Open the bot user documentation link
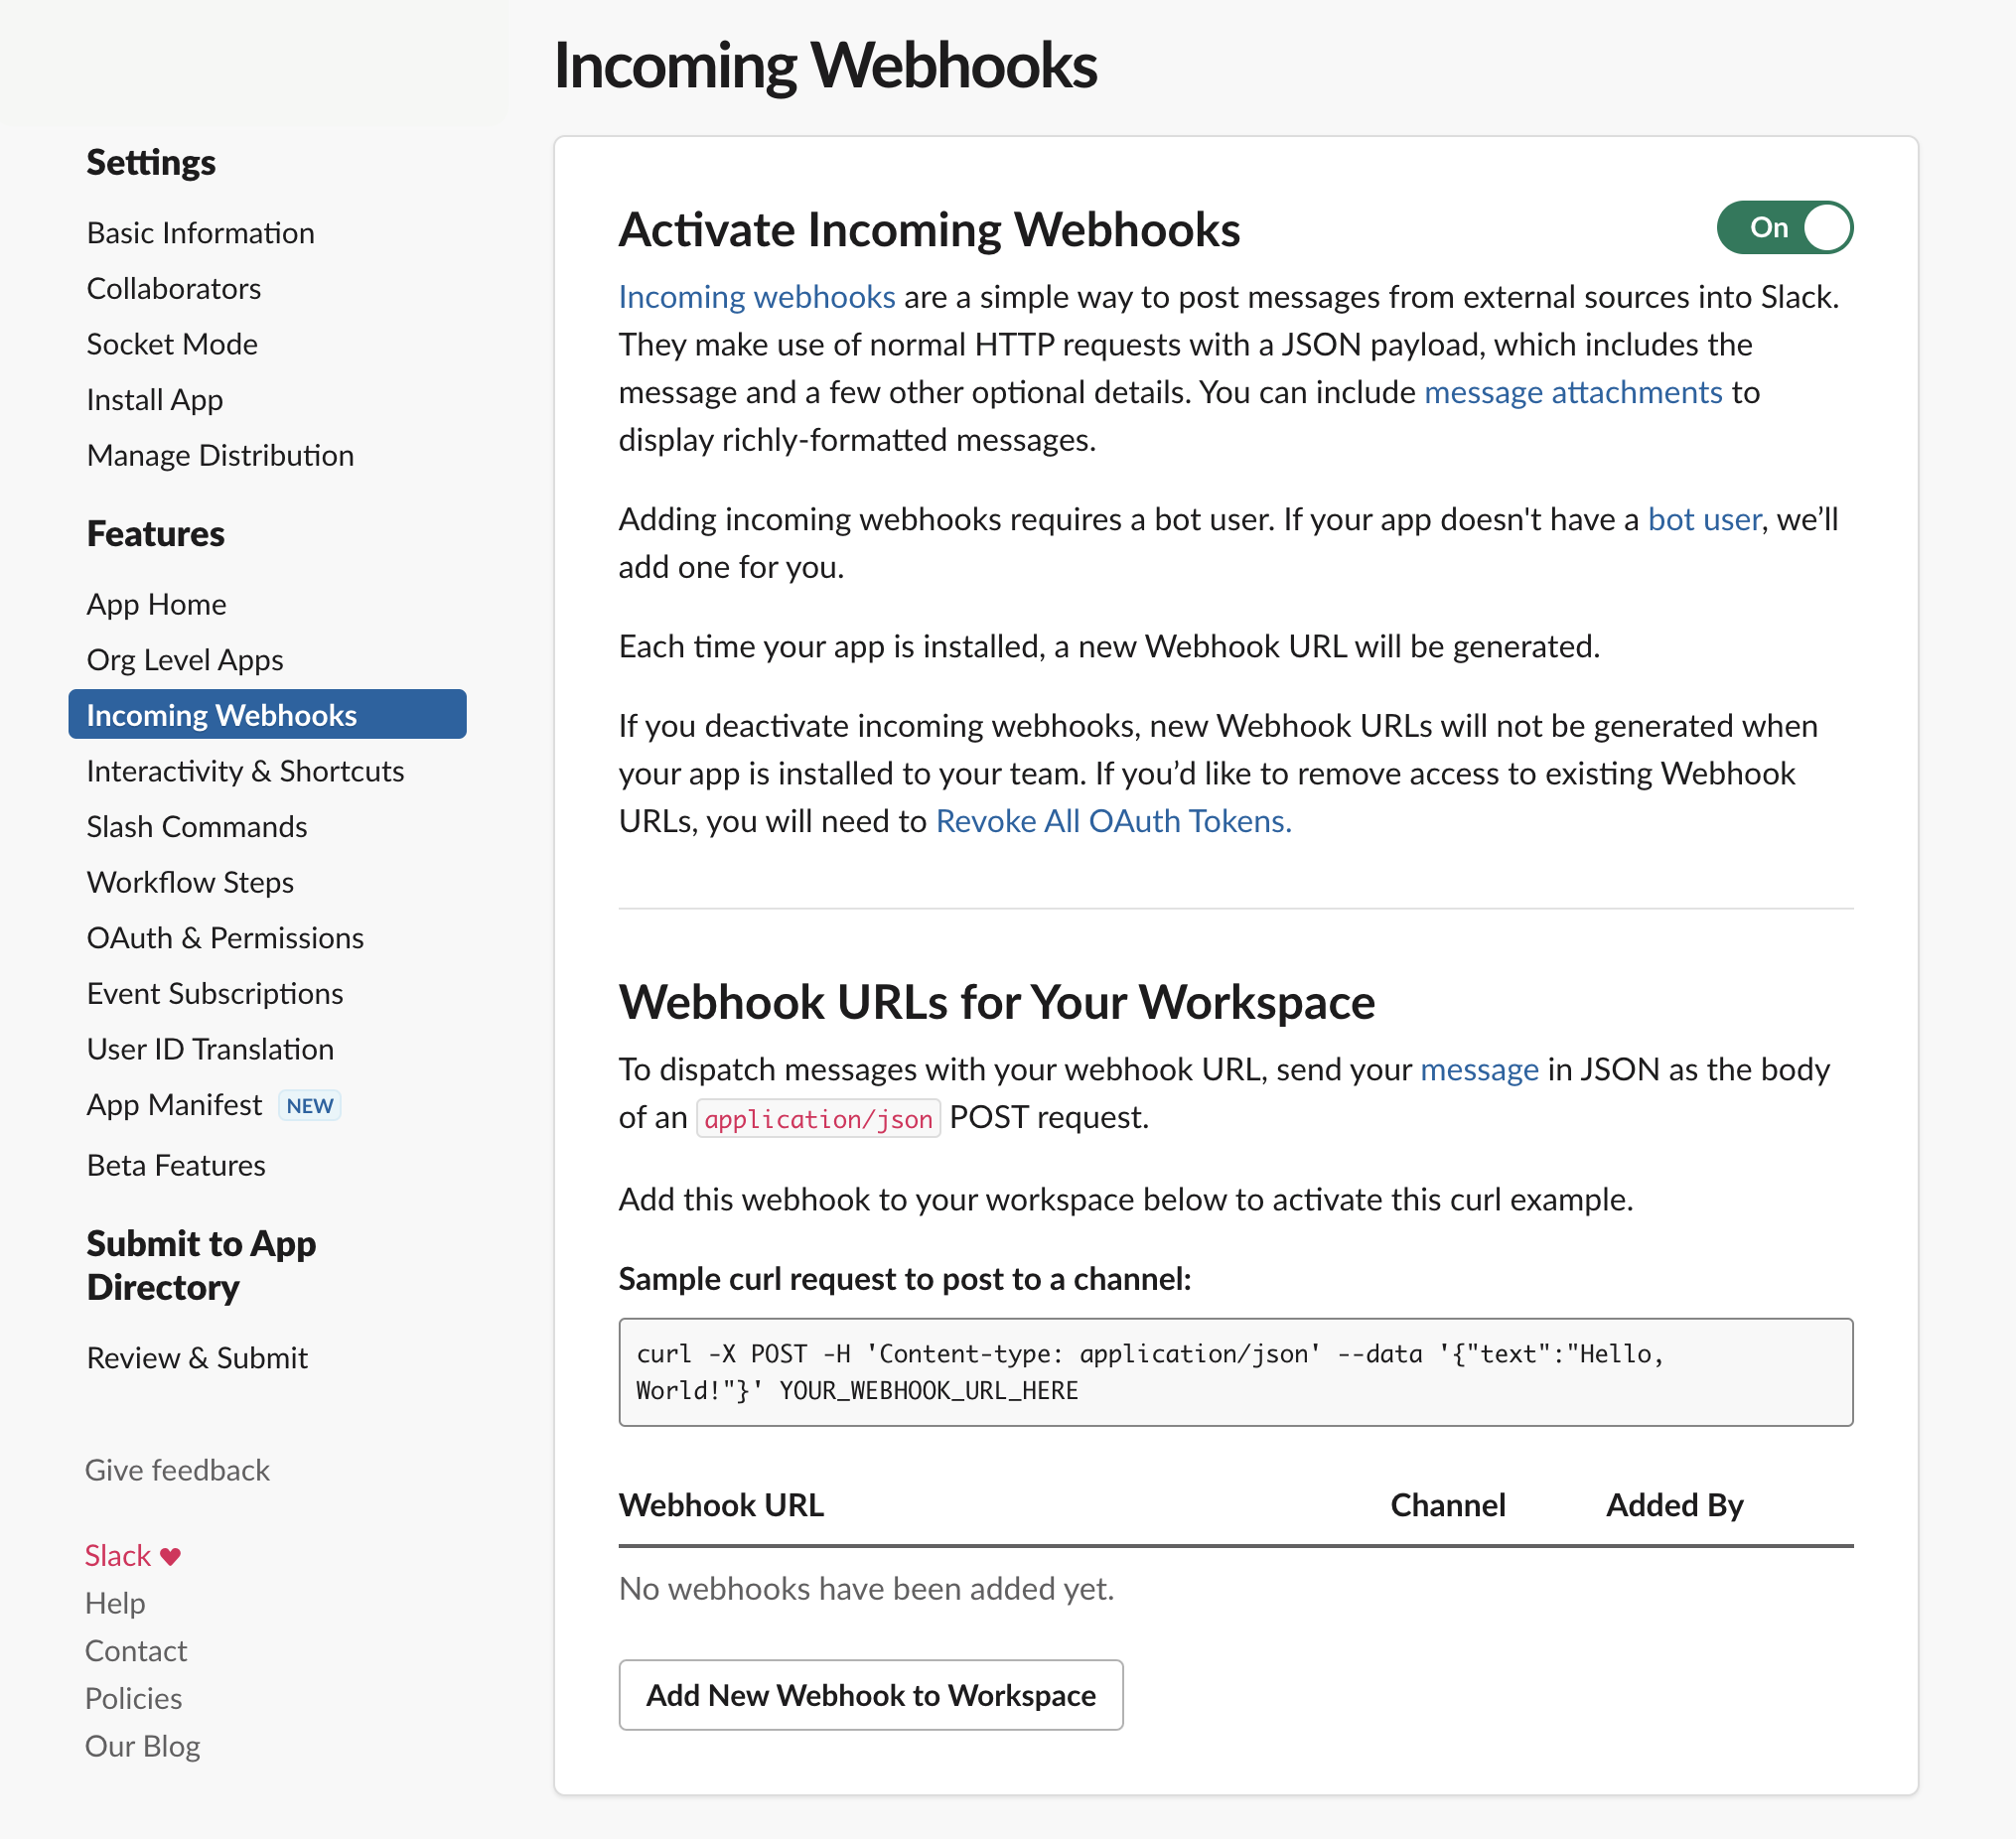Viewport: 2016px width, 1839px height. click(x=1703, y=519)
